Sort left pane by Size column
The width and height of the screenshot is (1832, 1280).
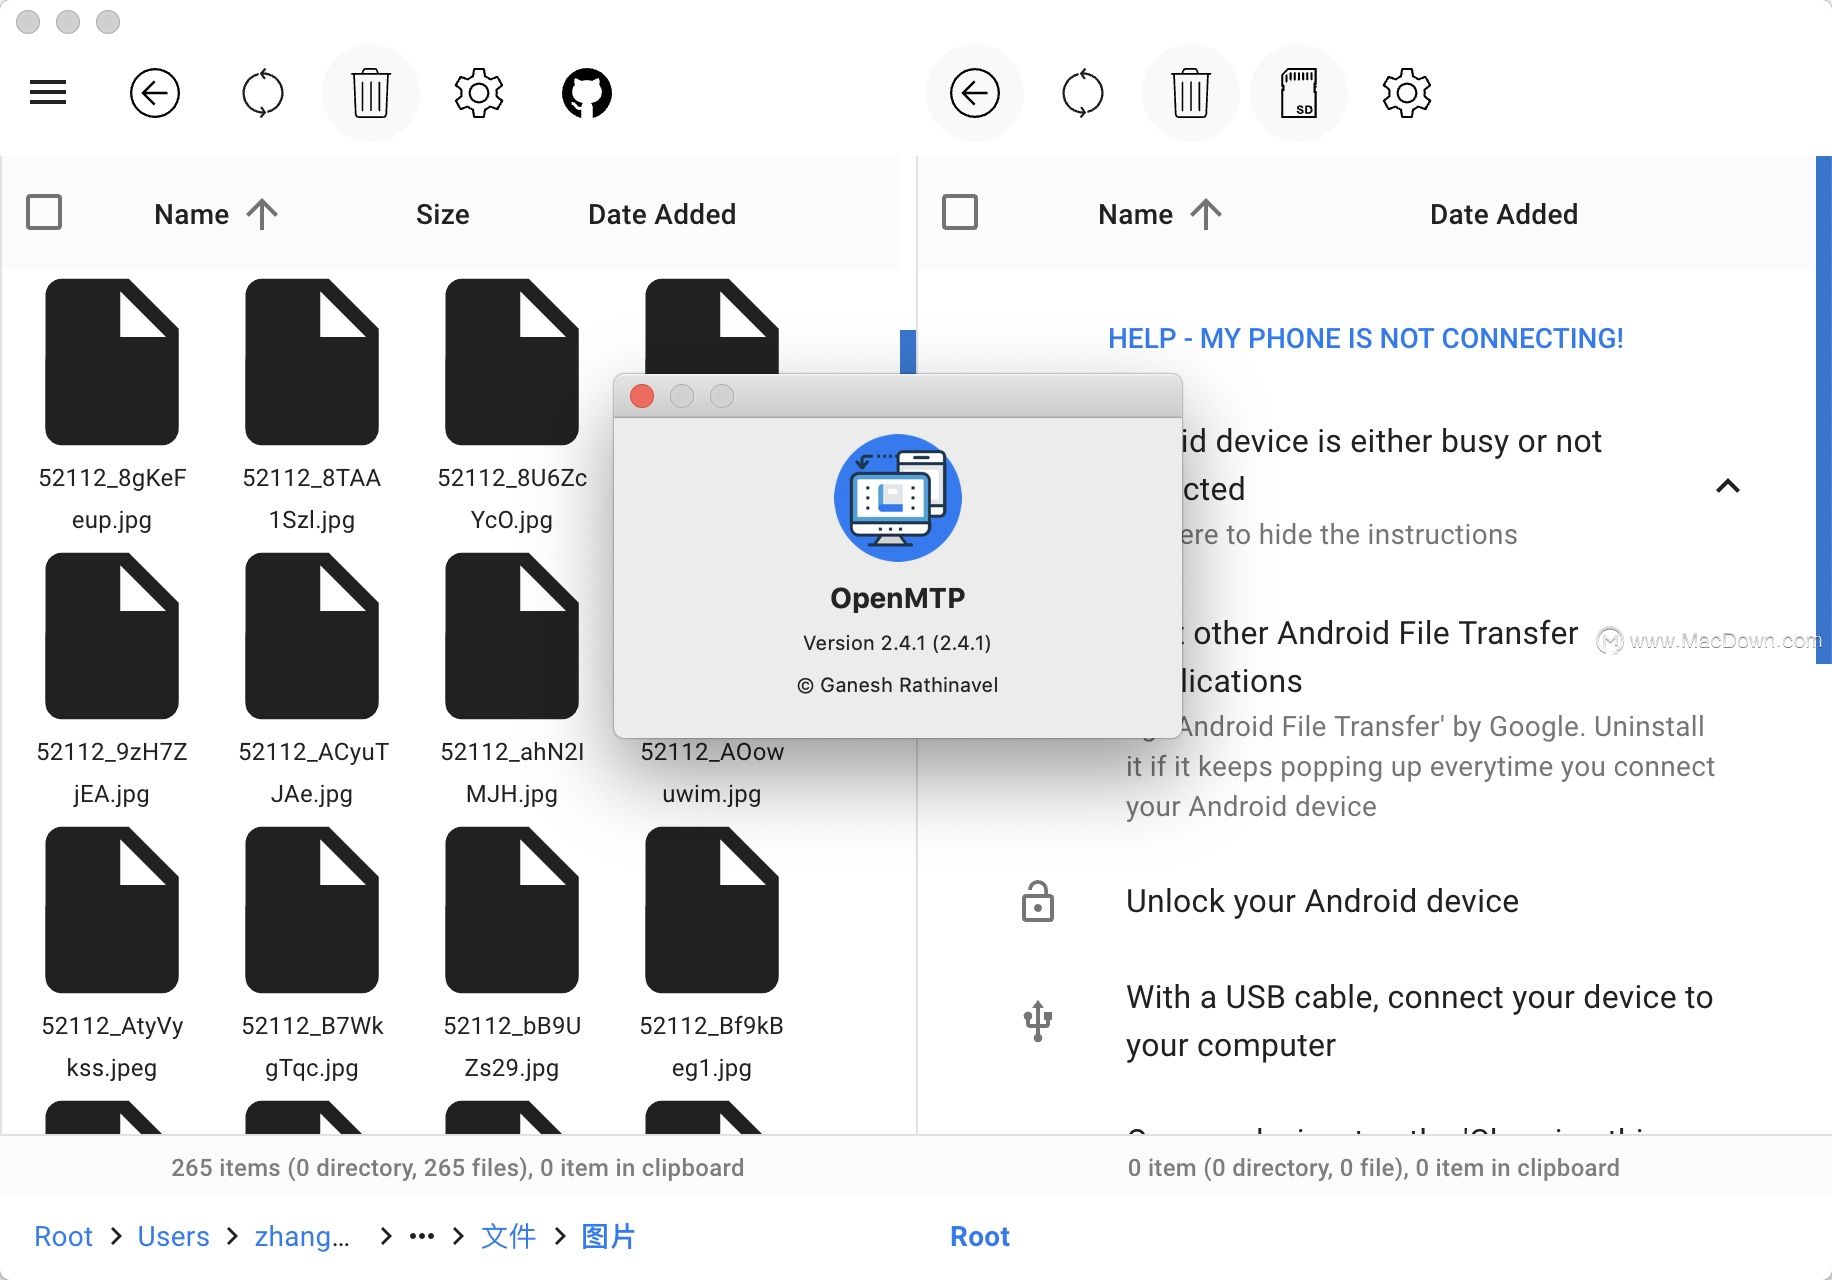click(443, 214)
